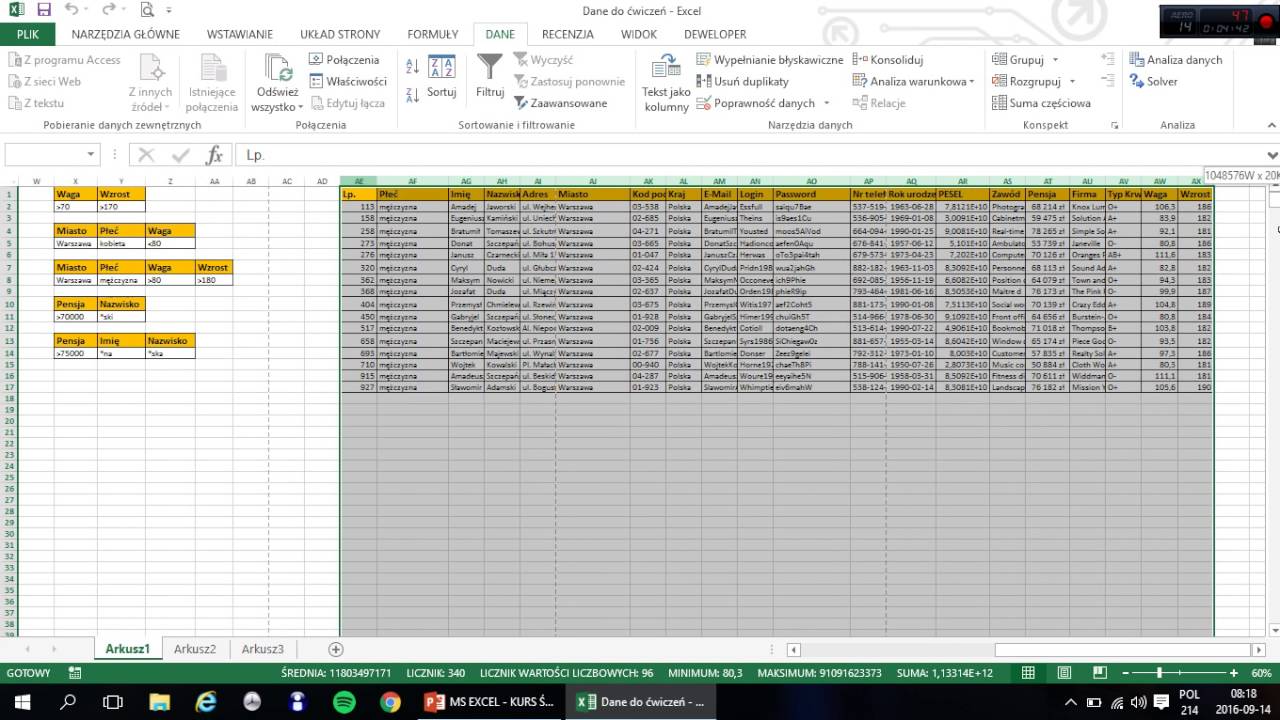Switch to WSTAWIANIE tab
The image size is (1280, 720).
pos(240,34)
